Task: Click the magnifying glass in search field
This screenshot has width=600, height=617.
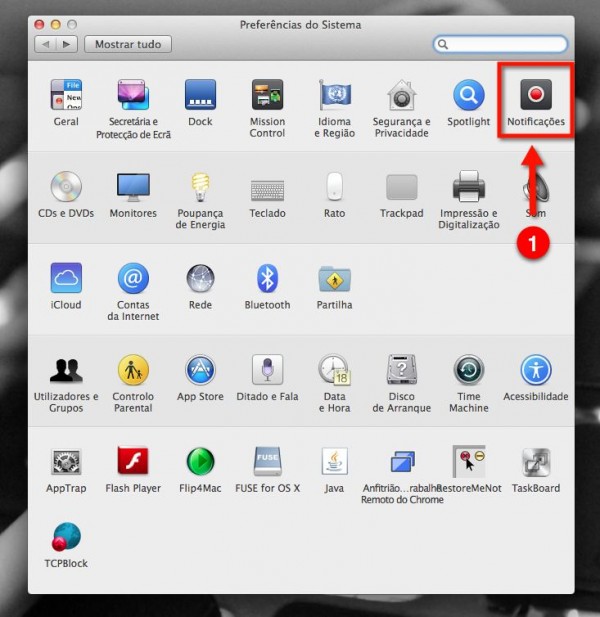Action: (443, 44)
